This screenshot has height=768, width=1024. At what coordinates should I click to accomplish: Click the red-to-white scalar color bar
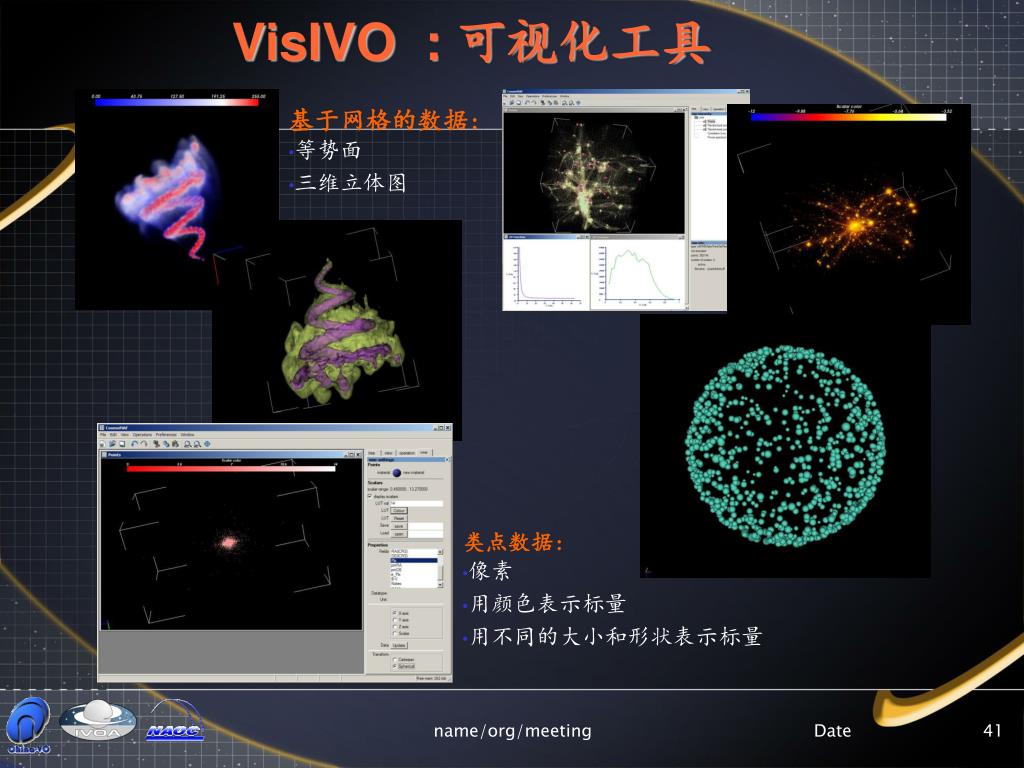click(x=231, y=468)
